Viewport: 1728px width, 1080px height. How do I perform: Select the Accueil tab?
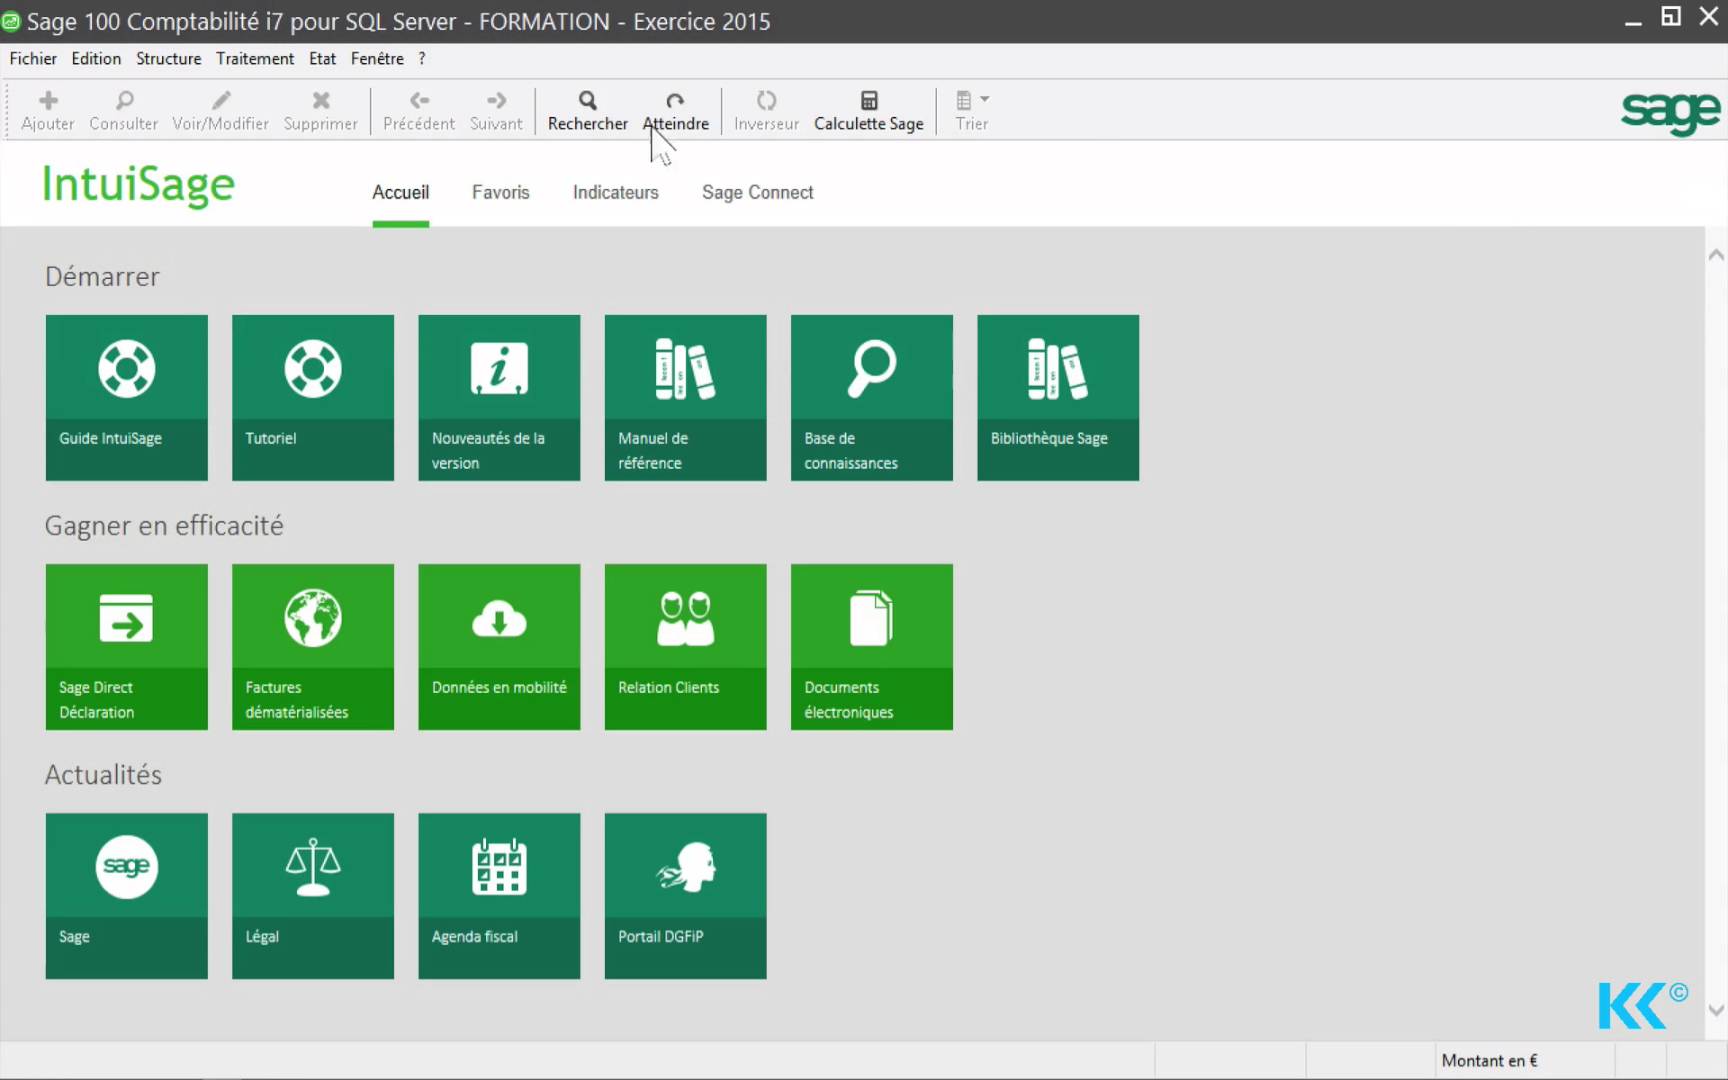tap(401, 192)
